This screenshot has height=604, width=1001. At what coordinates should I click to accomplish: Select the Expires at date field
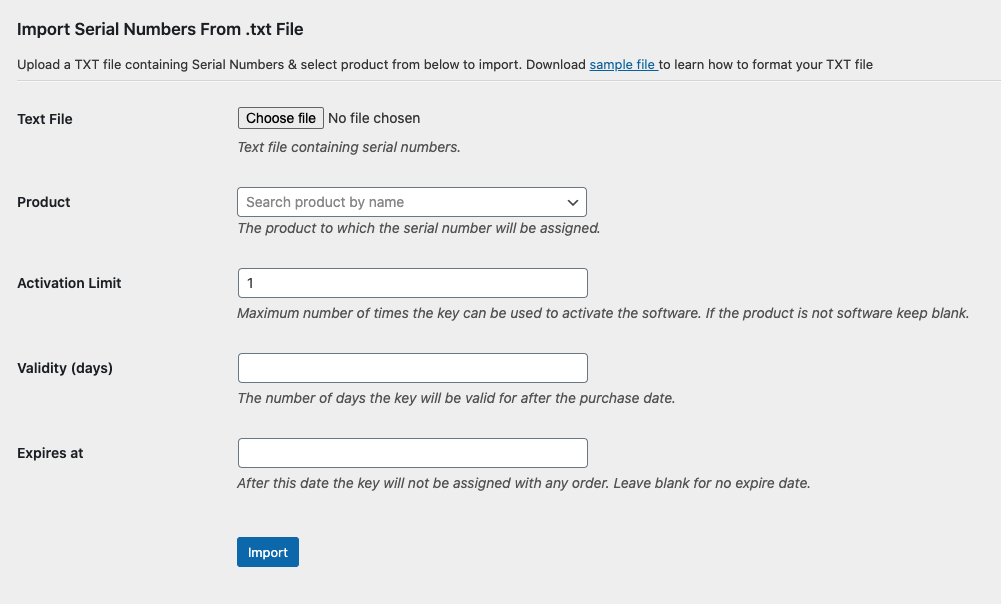(412, 453)
